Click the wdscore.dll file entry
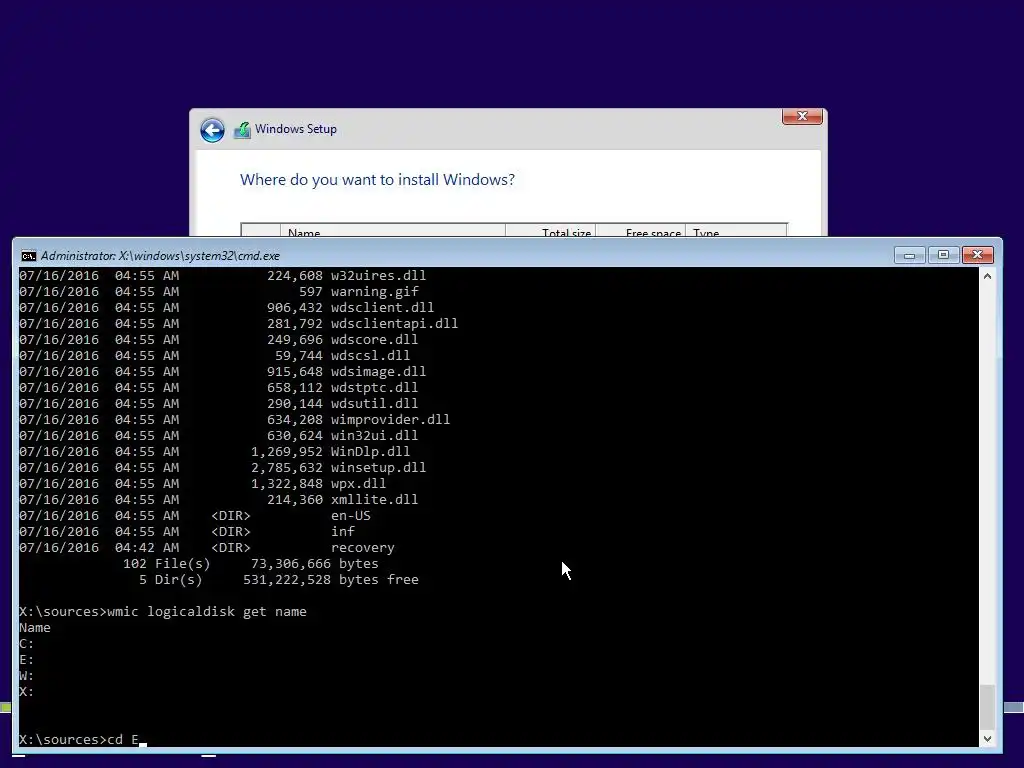 tap(218, 340)
